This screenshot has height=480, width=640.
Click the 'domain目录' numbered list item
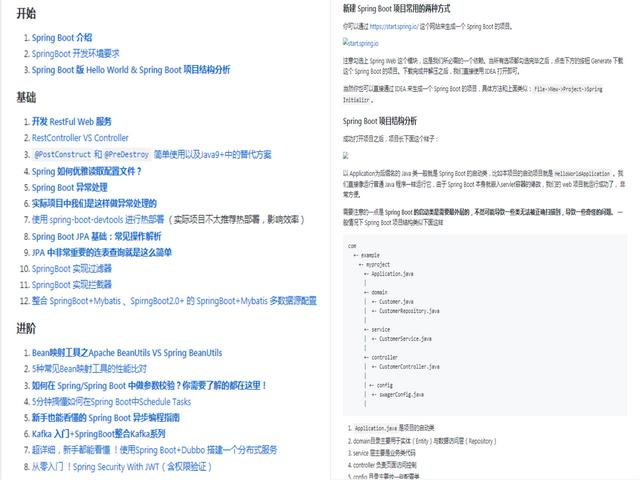tap(424, 441)
